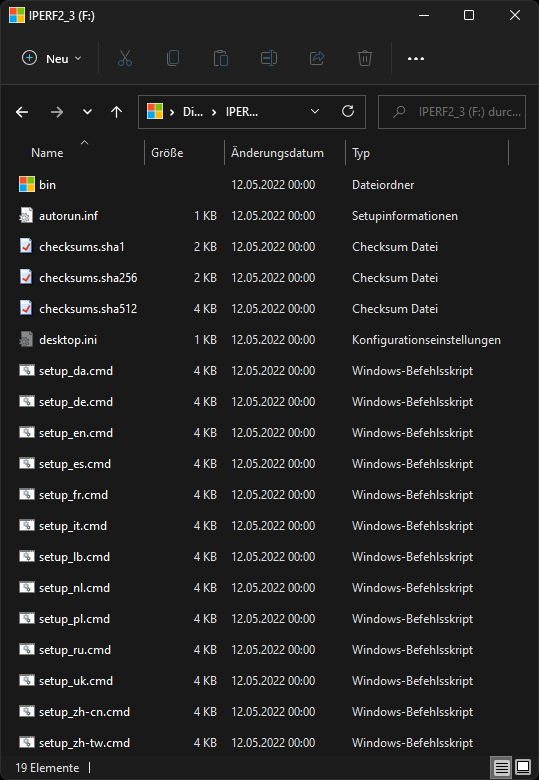
Task: Sort by the Name column header
Action: (47, 153)
